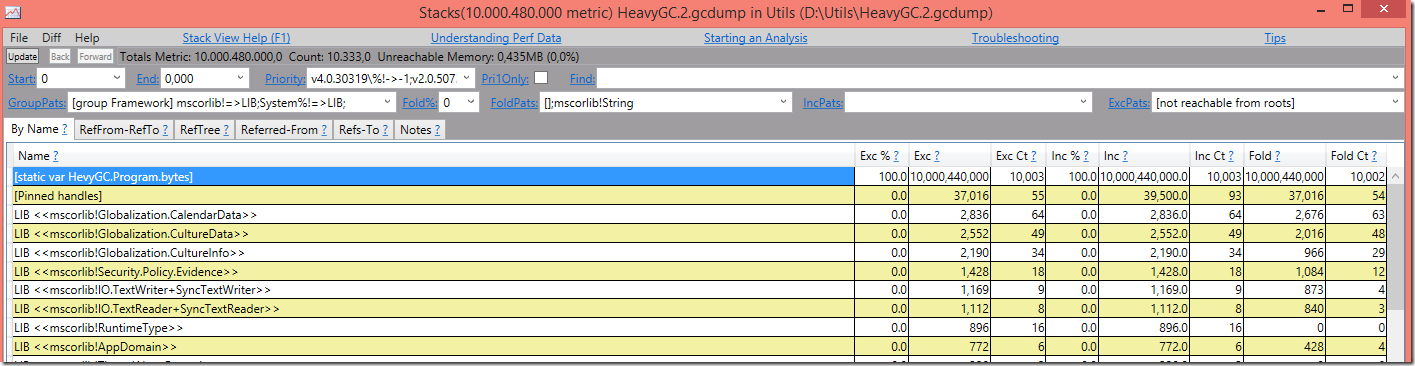
Task: Click the GroupPats label link
Action: pos(38,102)
